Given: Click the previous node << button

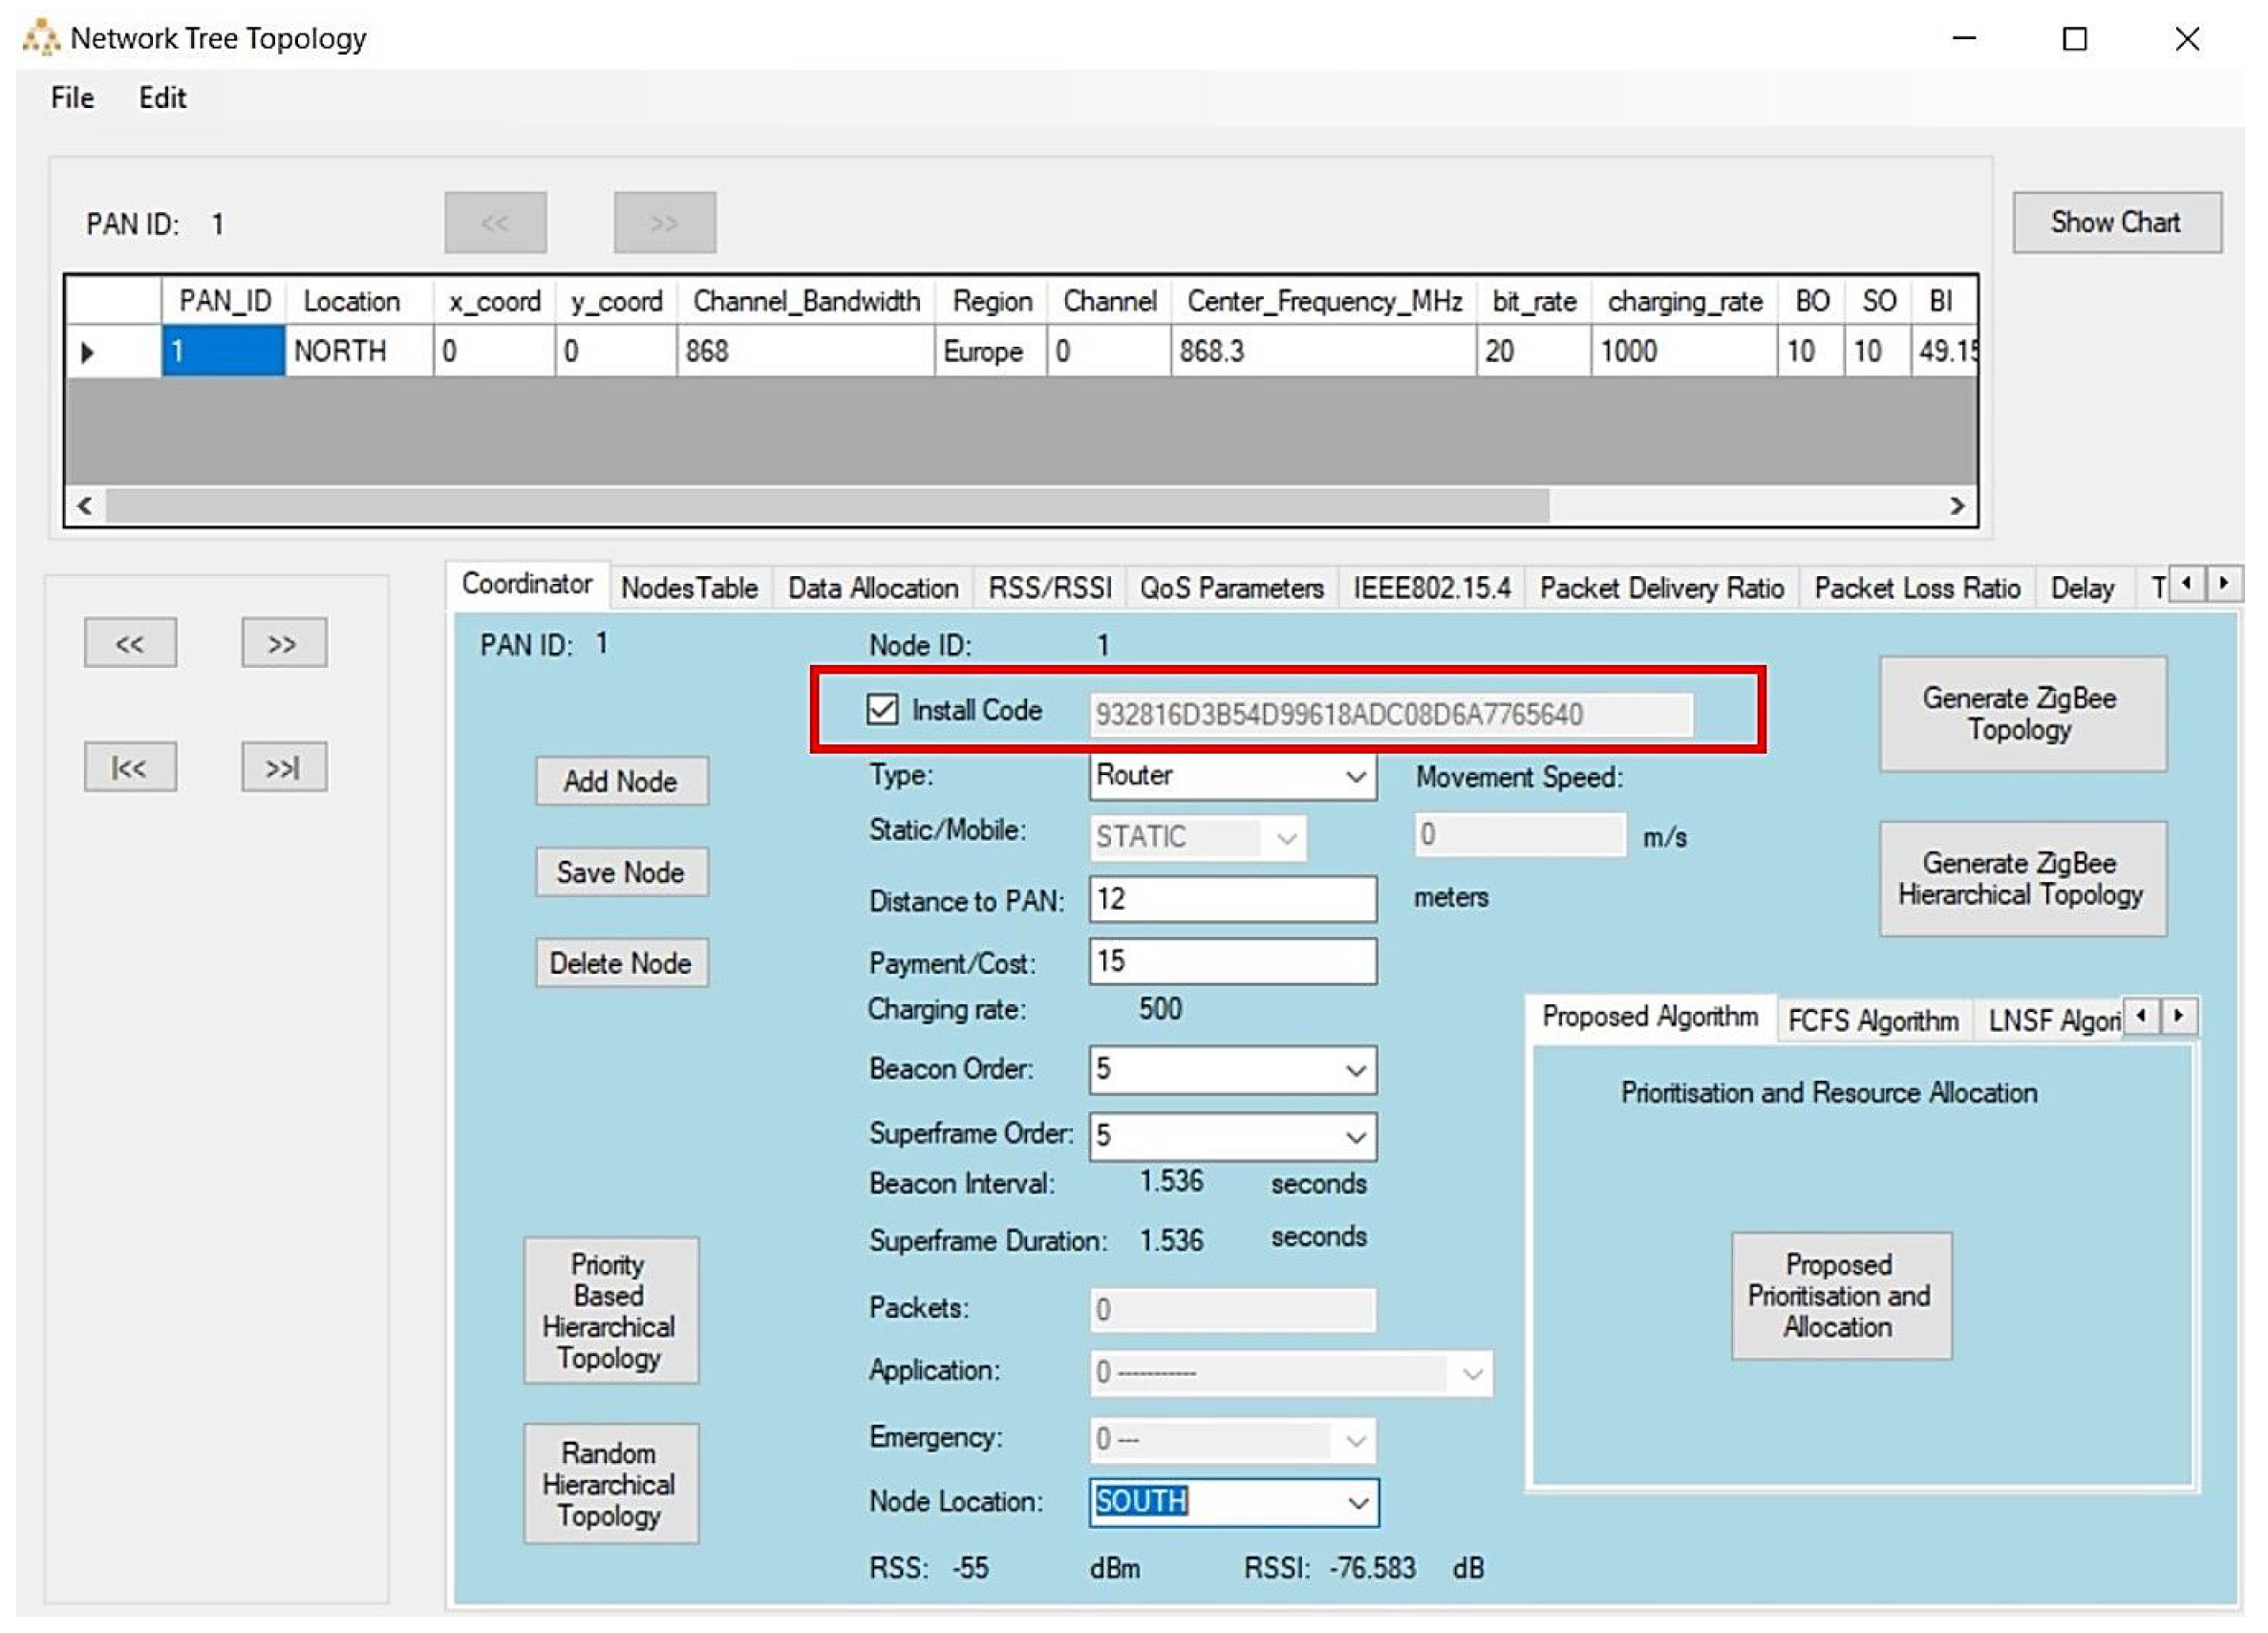Looking at the screenshot, I should (130, 643).
